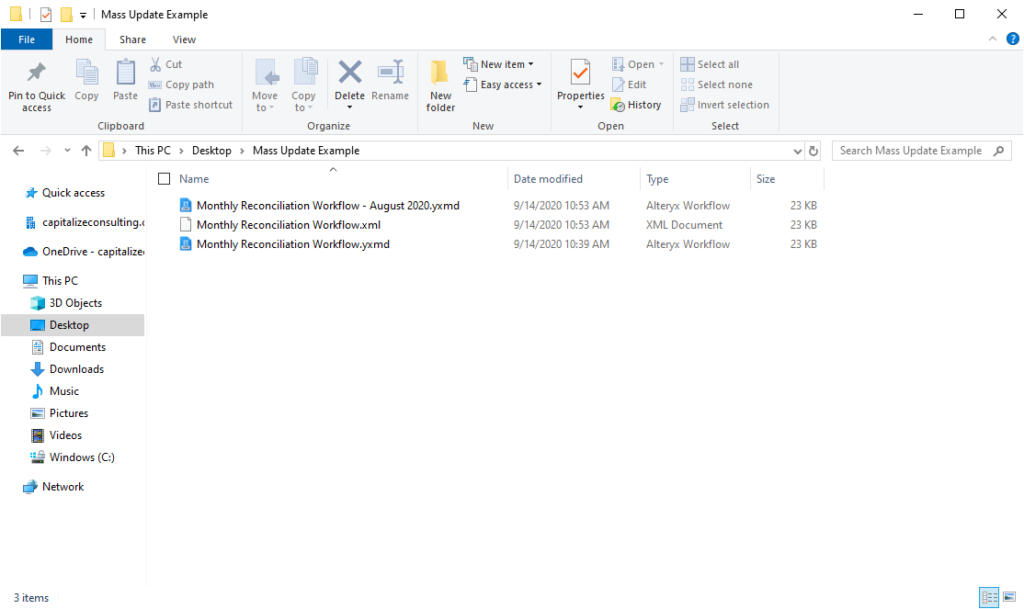Create a New folder using the ribbon icon
The height and width of the screenshot is (609, 1024).
[x=440, y=82]
